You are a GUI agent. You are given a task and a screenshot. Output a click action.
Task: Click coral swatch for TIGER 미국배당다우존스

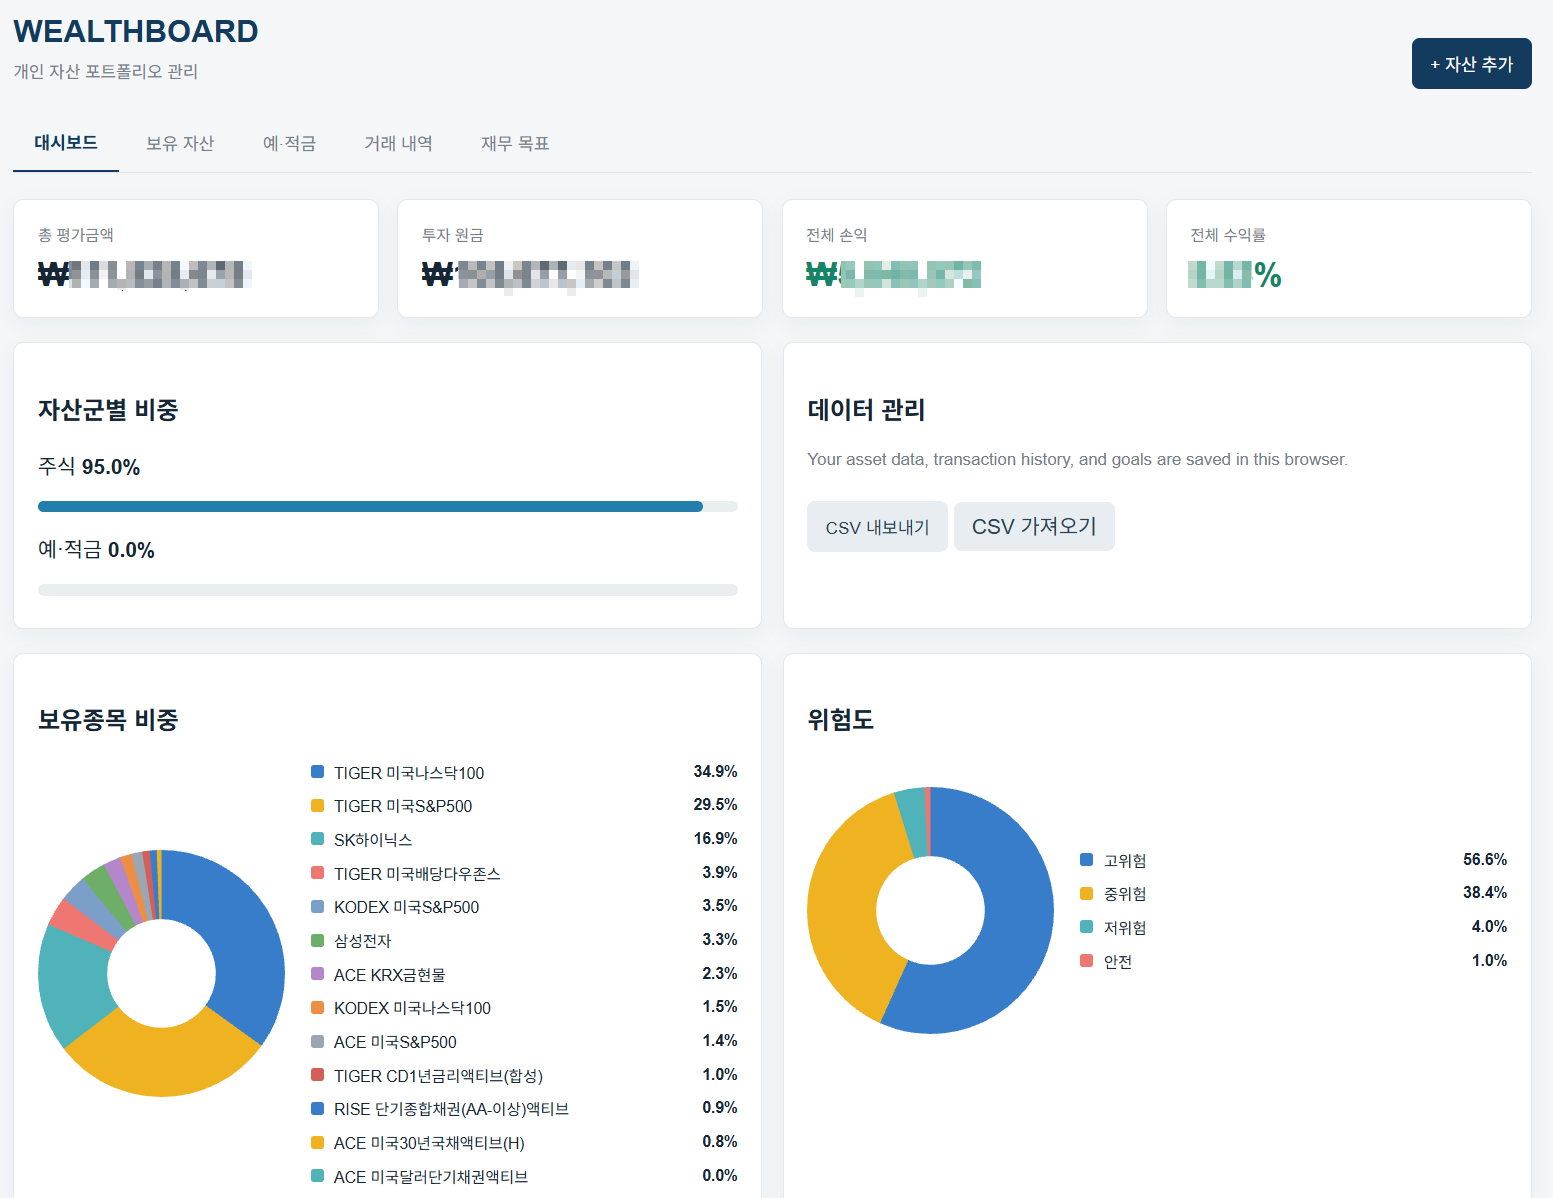(x=317, y=873)
